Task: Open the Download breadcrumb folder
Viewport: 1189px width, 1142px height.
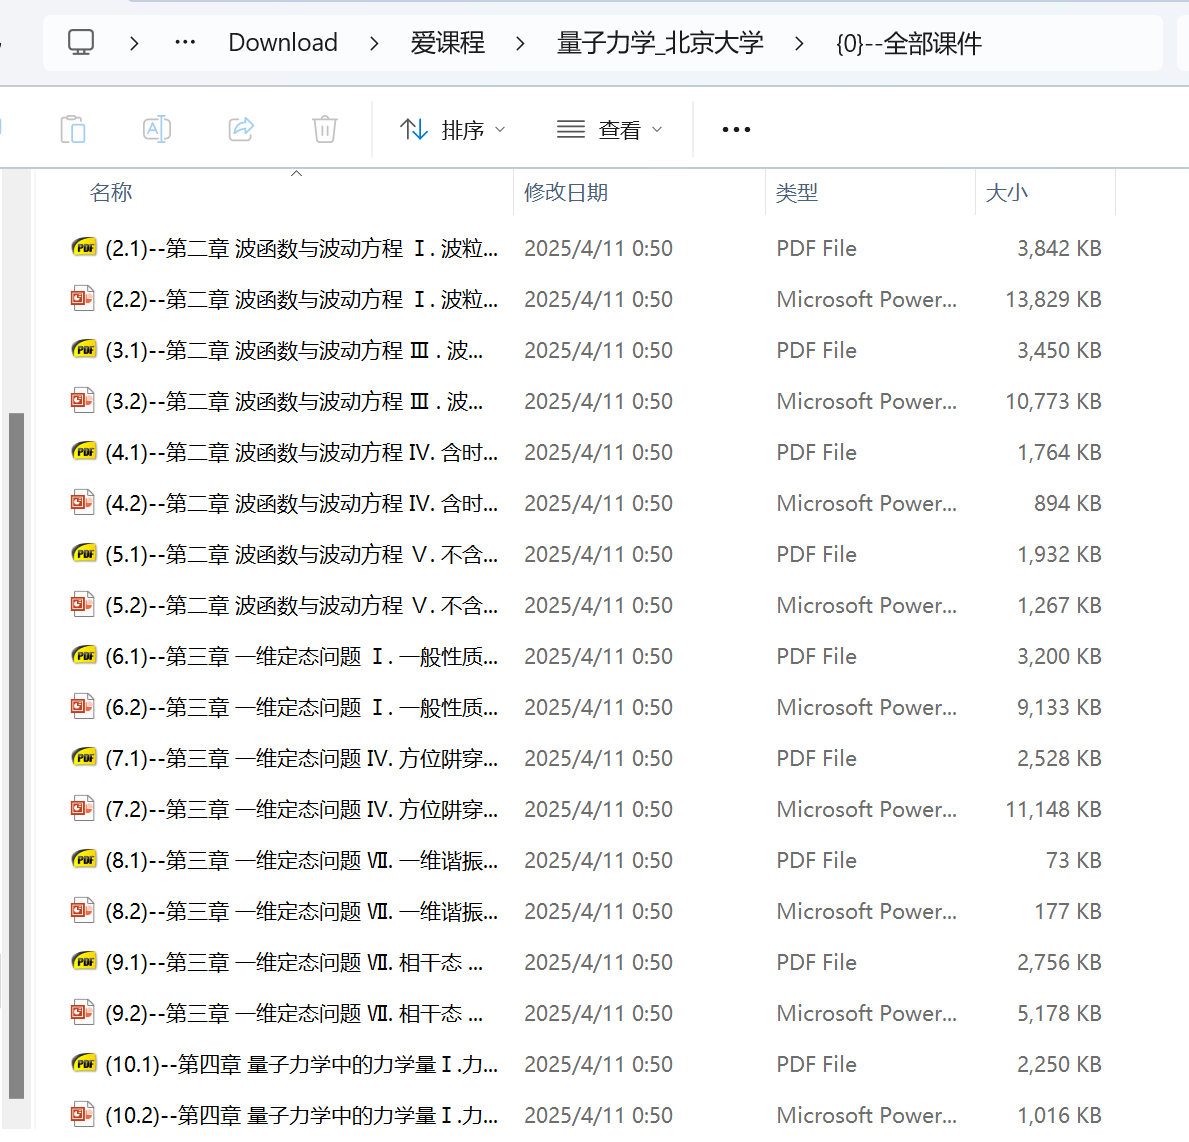Action: pyautogui.click(x=283, y=42)
